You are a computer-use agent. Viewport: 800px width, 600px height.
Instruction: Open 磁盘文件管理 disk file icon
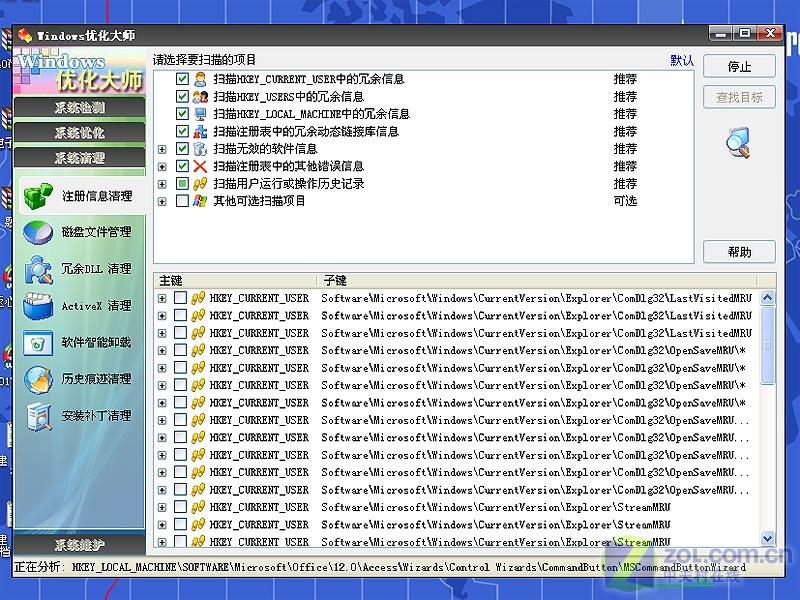pyautogui.click(x=38, y=233)
